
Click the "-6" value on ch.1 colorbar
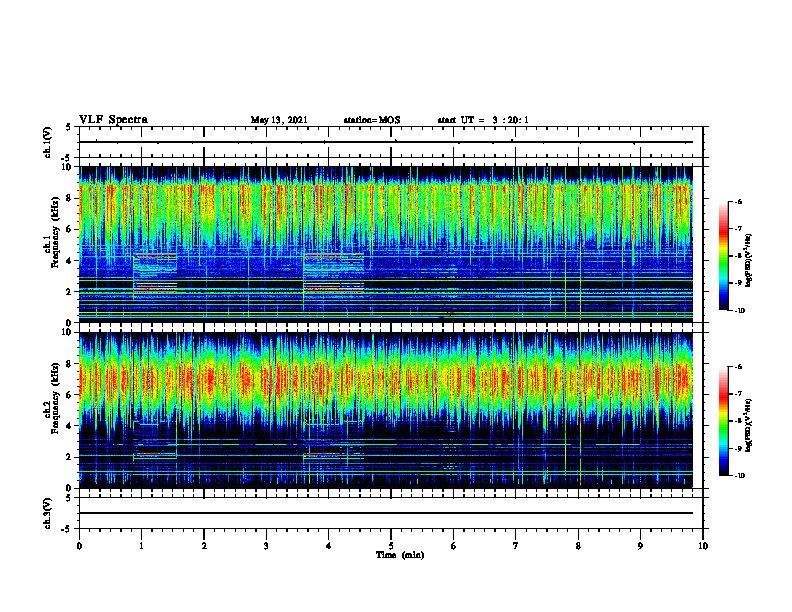tap(738, 201)
